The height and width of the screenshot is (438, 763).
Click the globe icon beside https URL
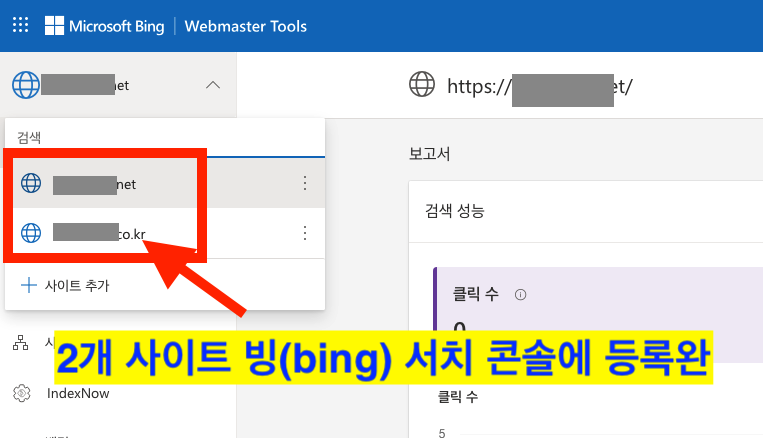click(422, 84)
